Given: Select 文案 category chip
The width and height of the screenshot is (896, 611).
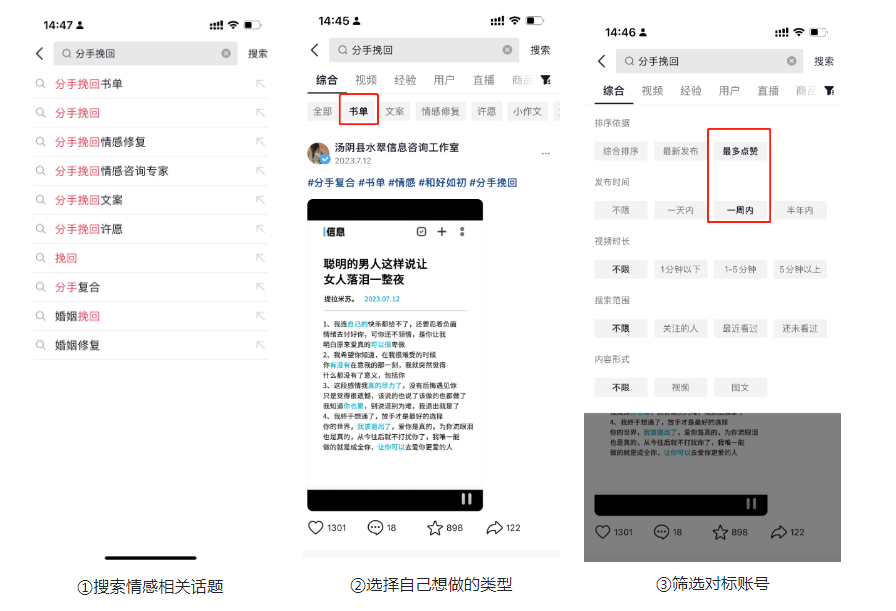Looking at the screenshot, I should click(394, 111).
